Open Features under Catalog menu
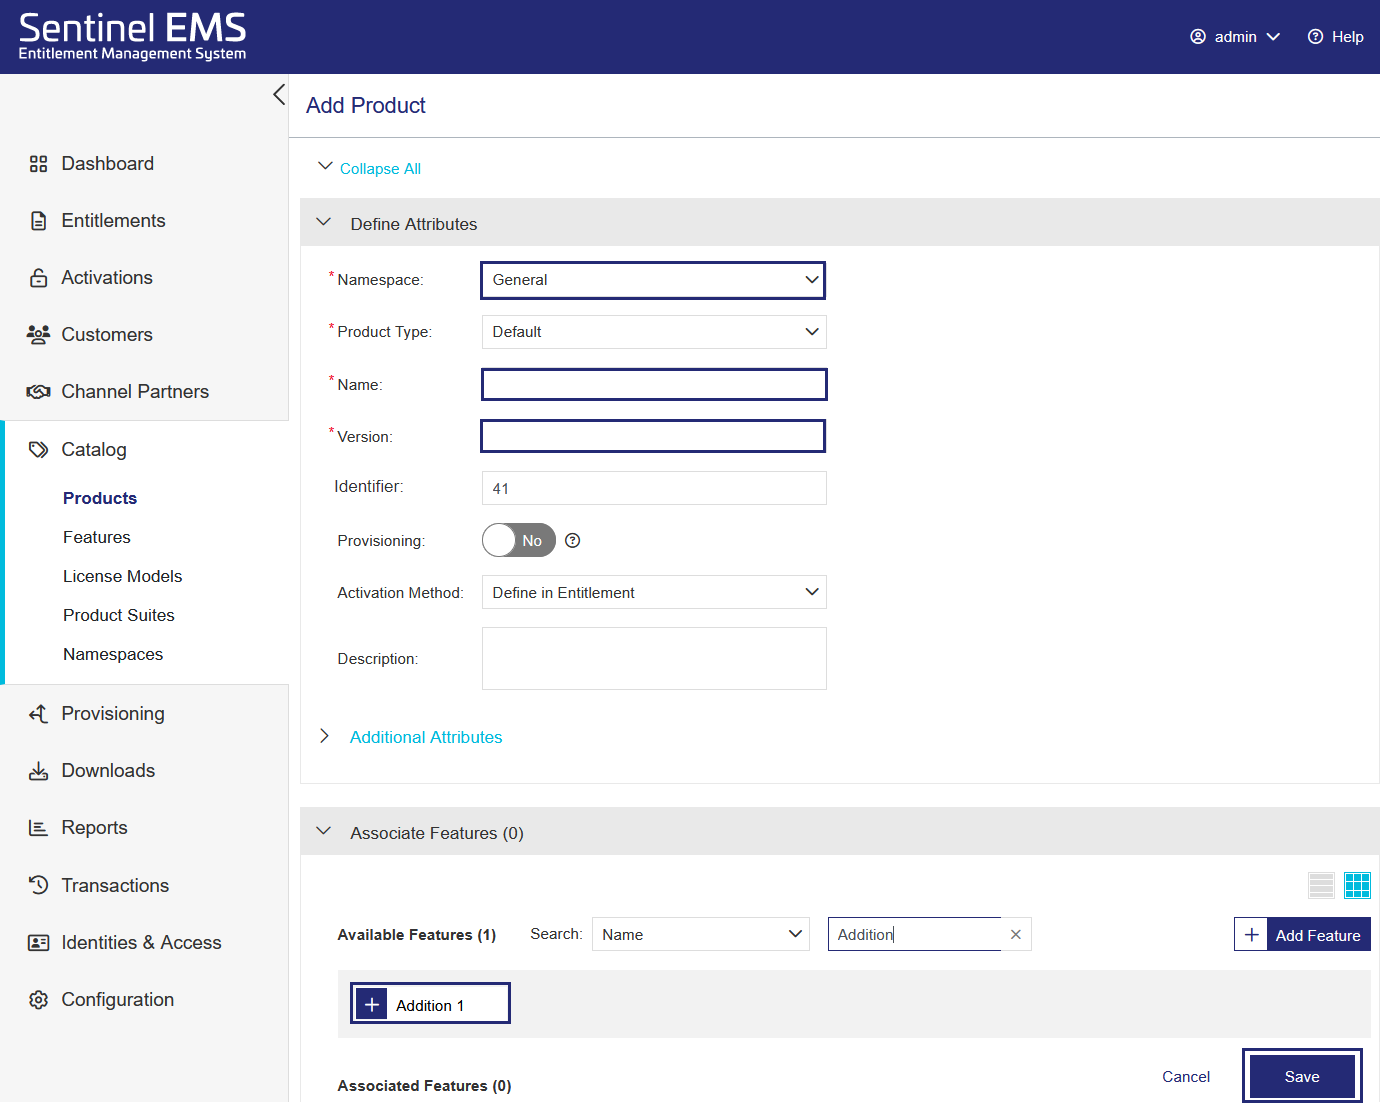This screenshot has height=1108, width=1380. (x=97, y=537)
